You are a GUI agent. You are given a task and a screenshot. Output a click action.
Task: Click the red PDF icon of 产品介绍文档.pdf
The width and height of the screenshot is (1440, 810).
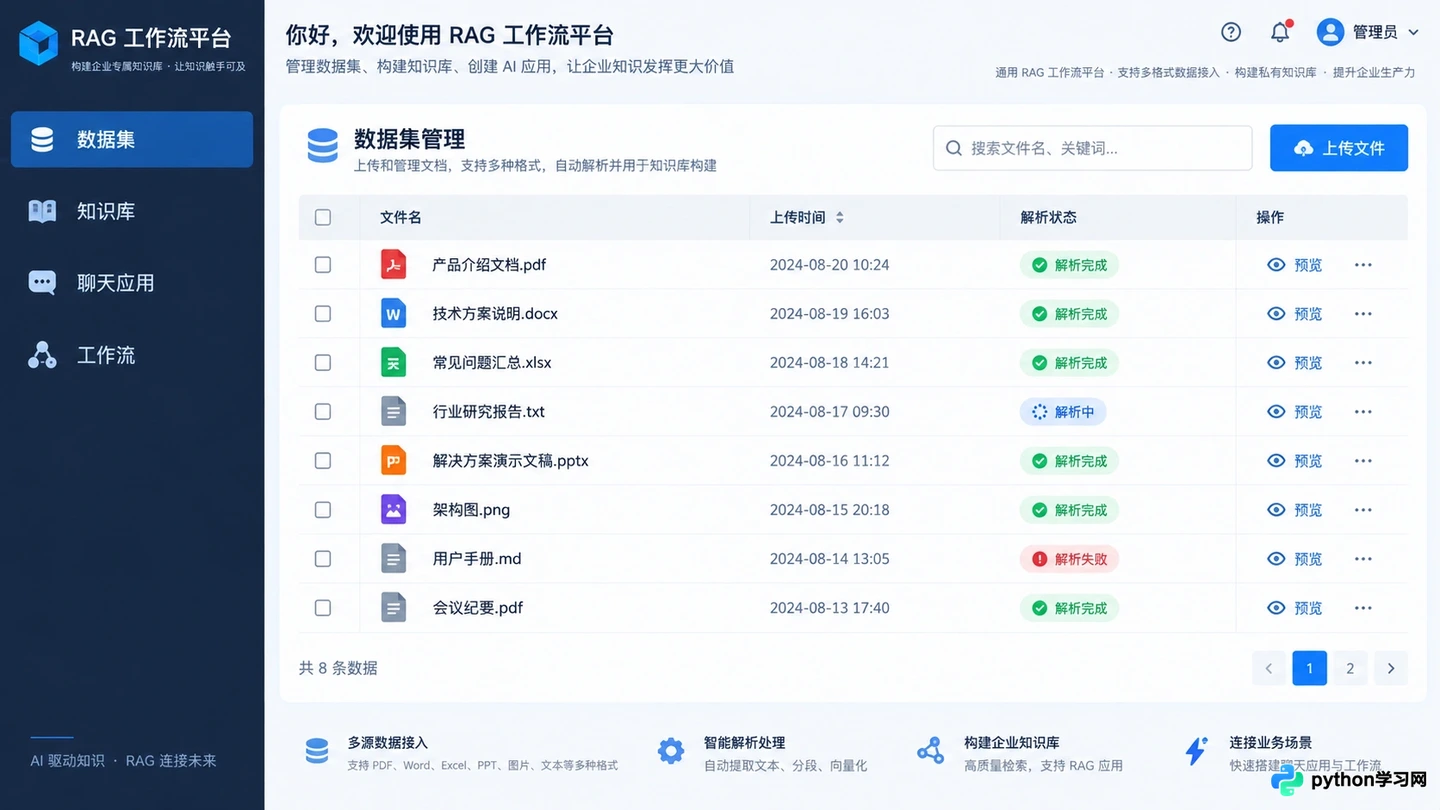(394, 265)
